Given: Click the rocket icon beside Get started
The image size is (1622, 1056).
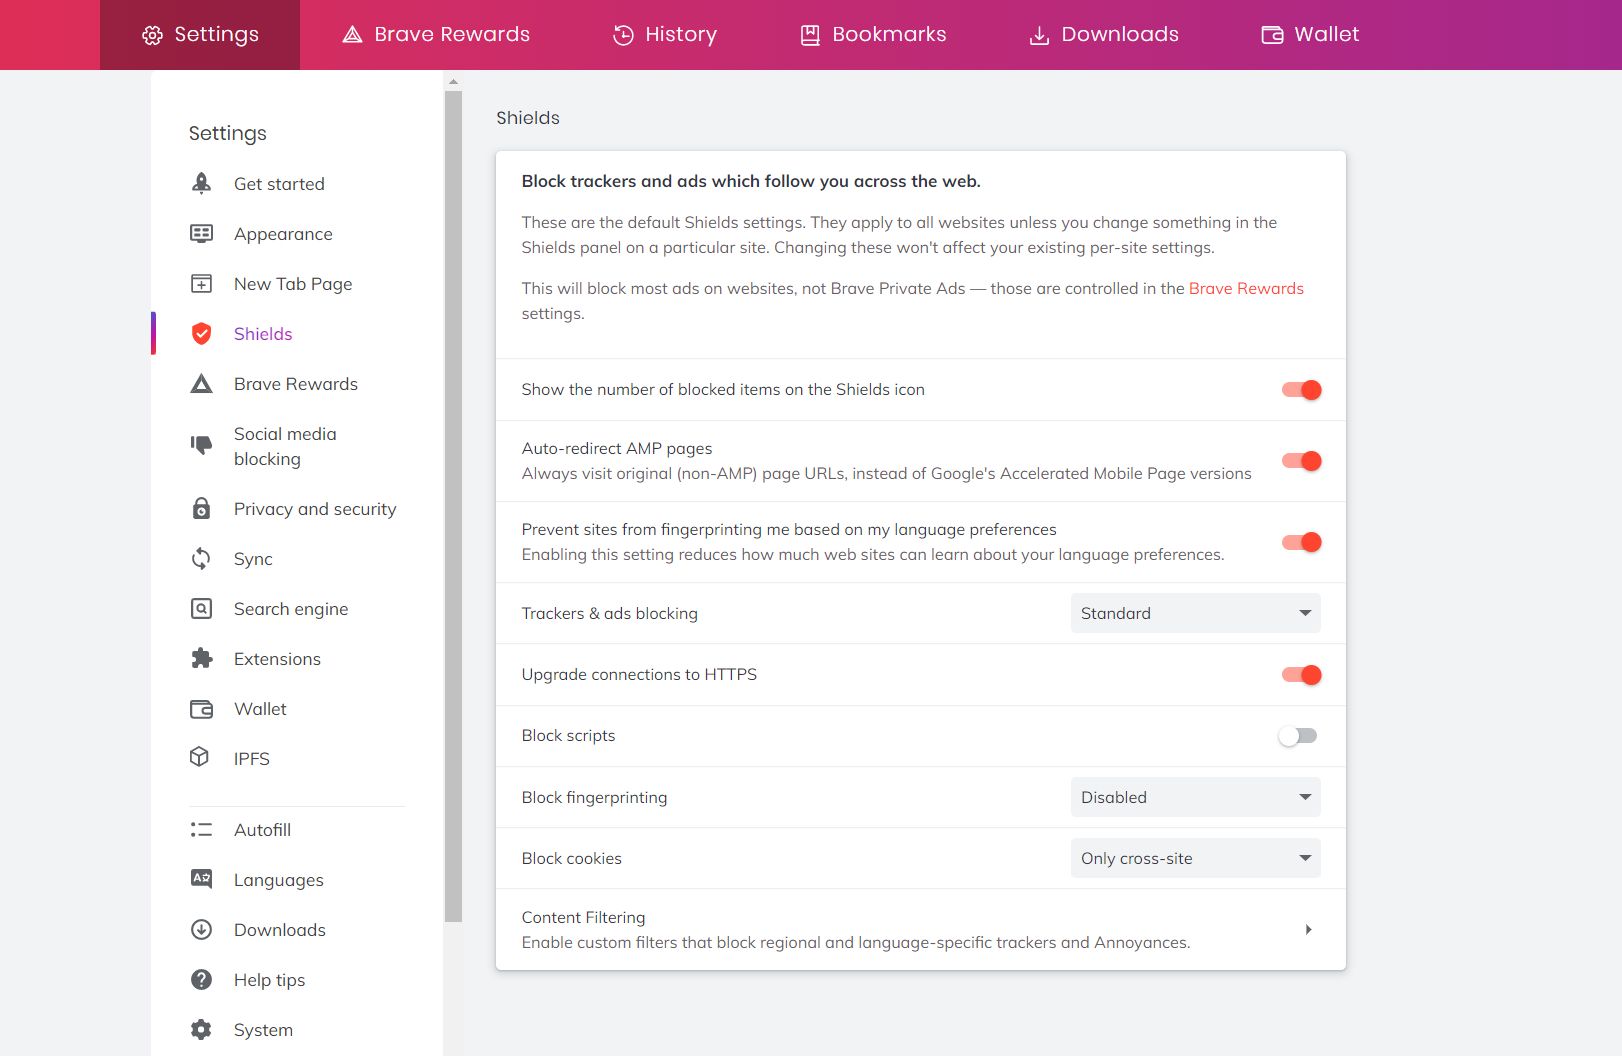Looking at the screenshot, I should [x=201, y=183].
